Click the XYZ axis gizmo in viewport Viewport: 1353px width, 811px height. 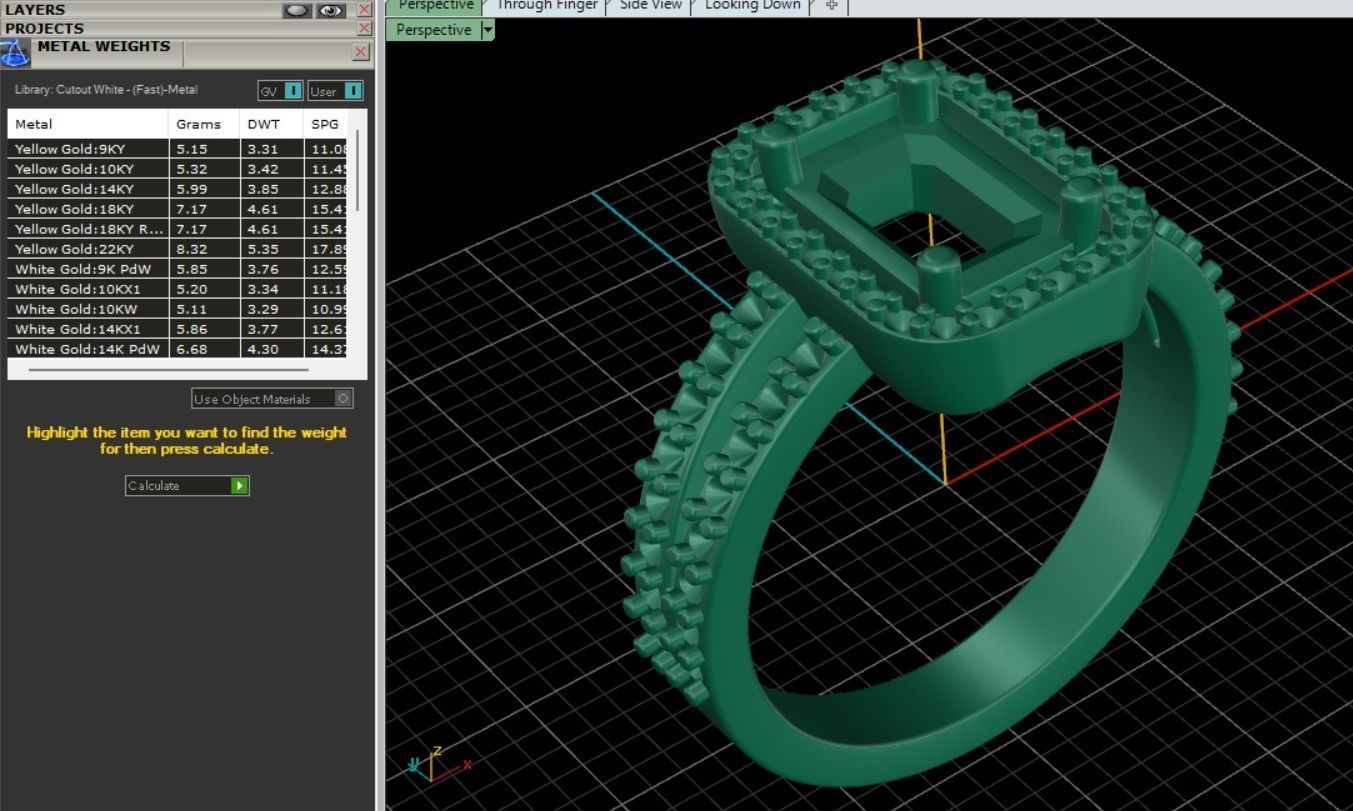pyautogui.click(x=438, y=764)
